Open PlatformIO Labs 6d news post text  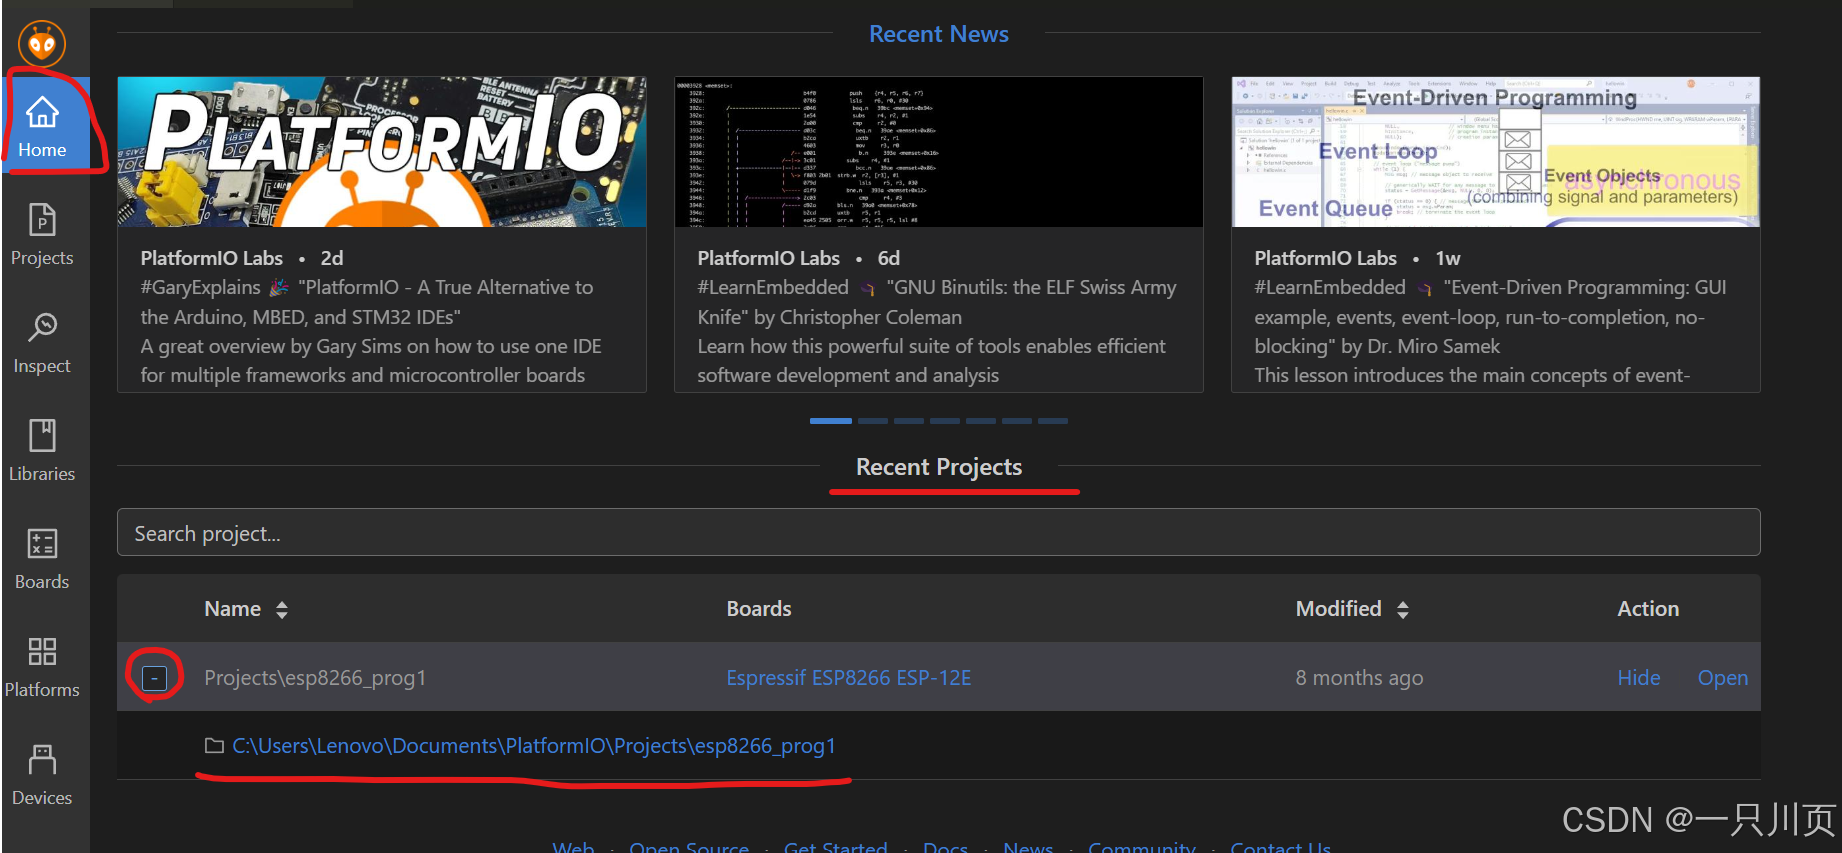click(938, 316)
